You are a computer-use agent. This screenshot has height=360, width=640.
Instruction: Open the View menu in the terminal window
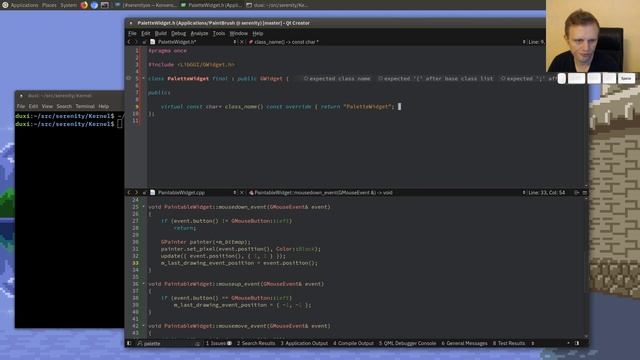point(47,106)
